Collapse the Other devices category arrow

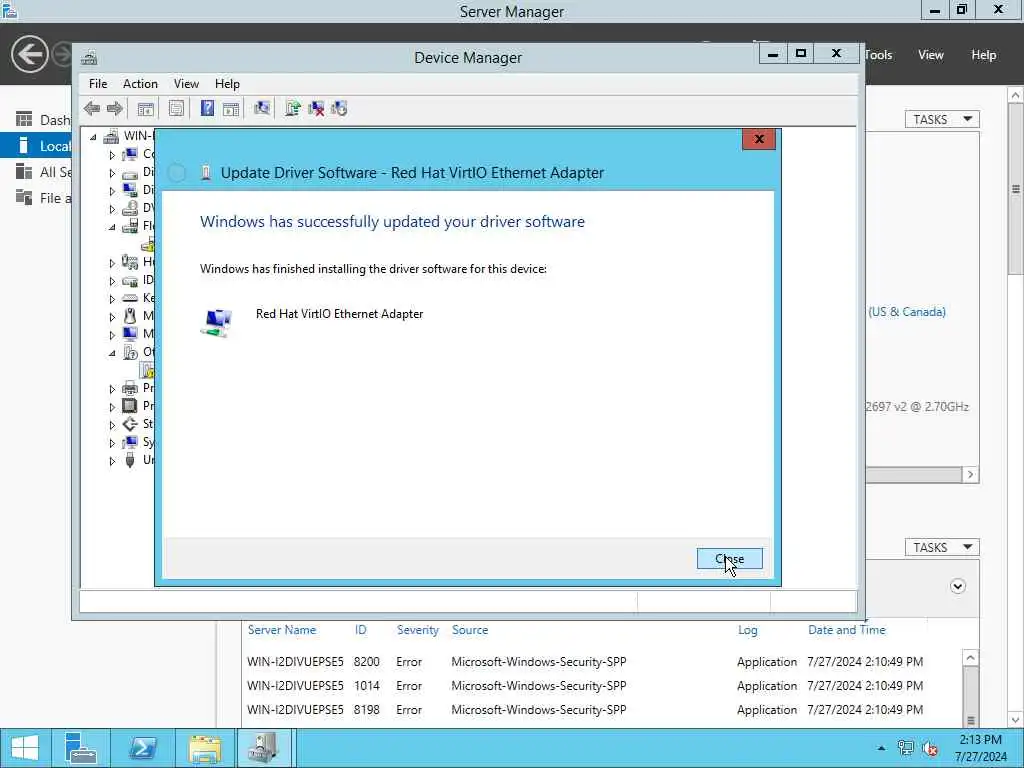(112, 353)
